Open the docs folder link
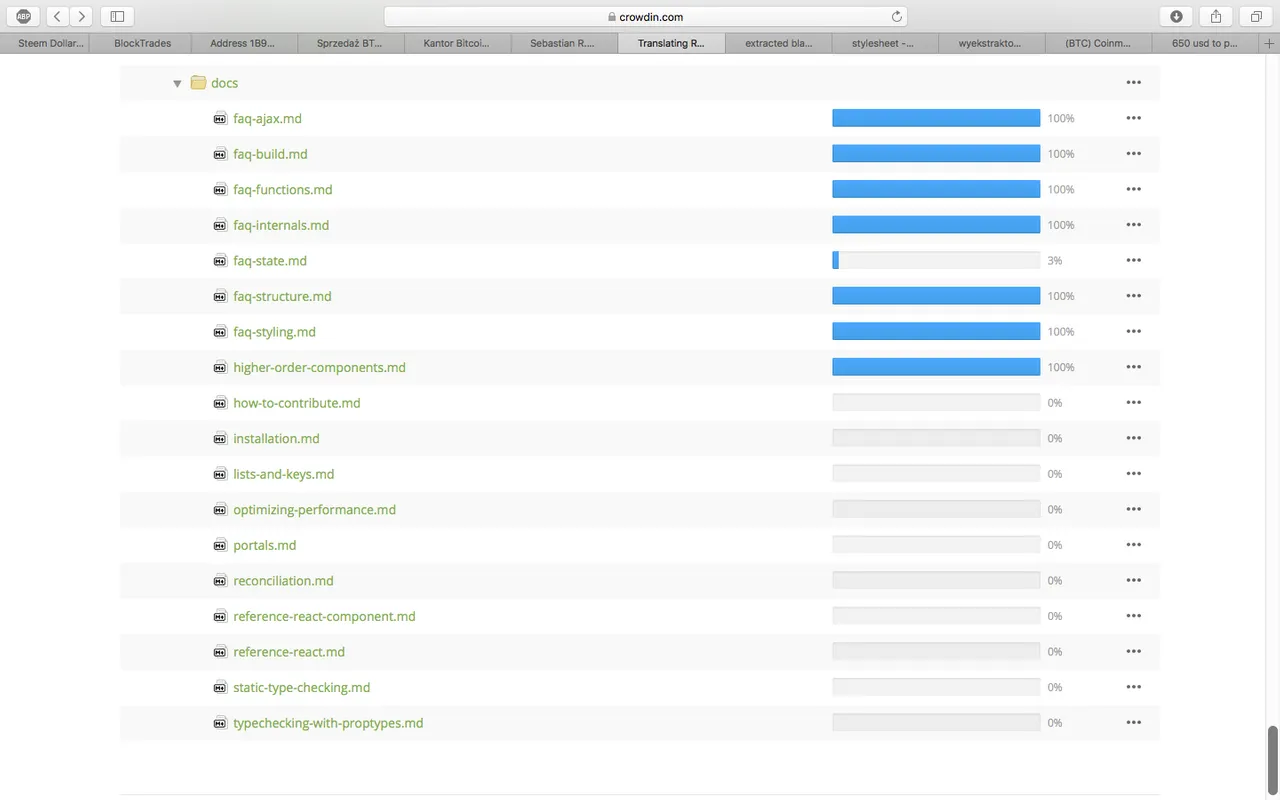 point(224,83)
